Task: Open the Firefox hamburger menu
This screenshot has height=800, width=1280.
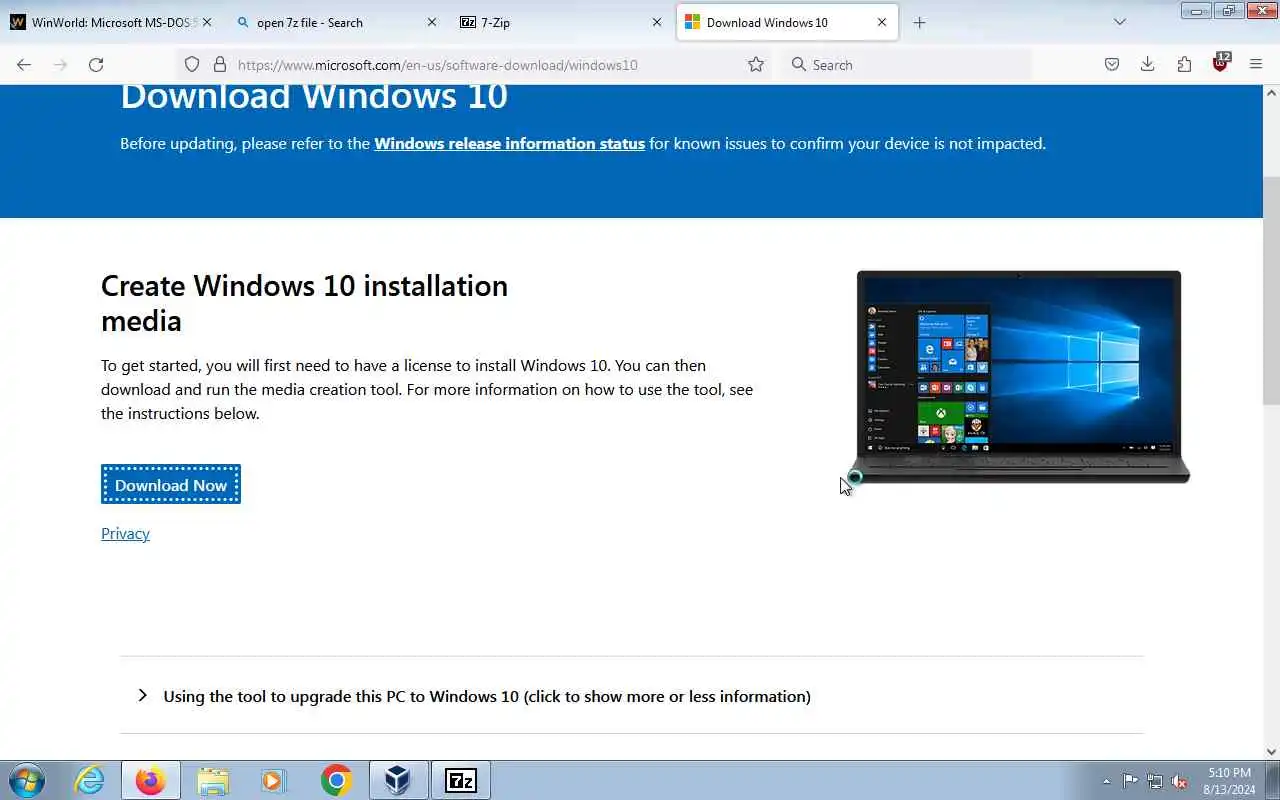Action: tap(1256, 64)
